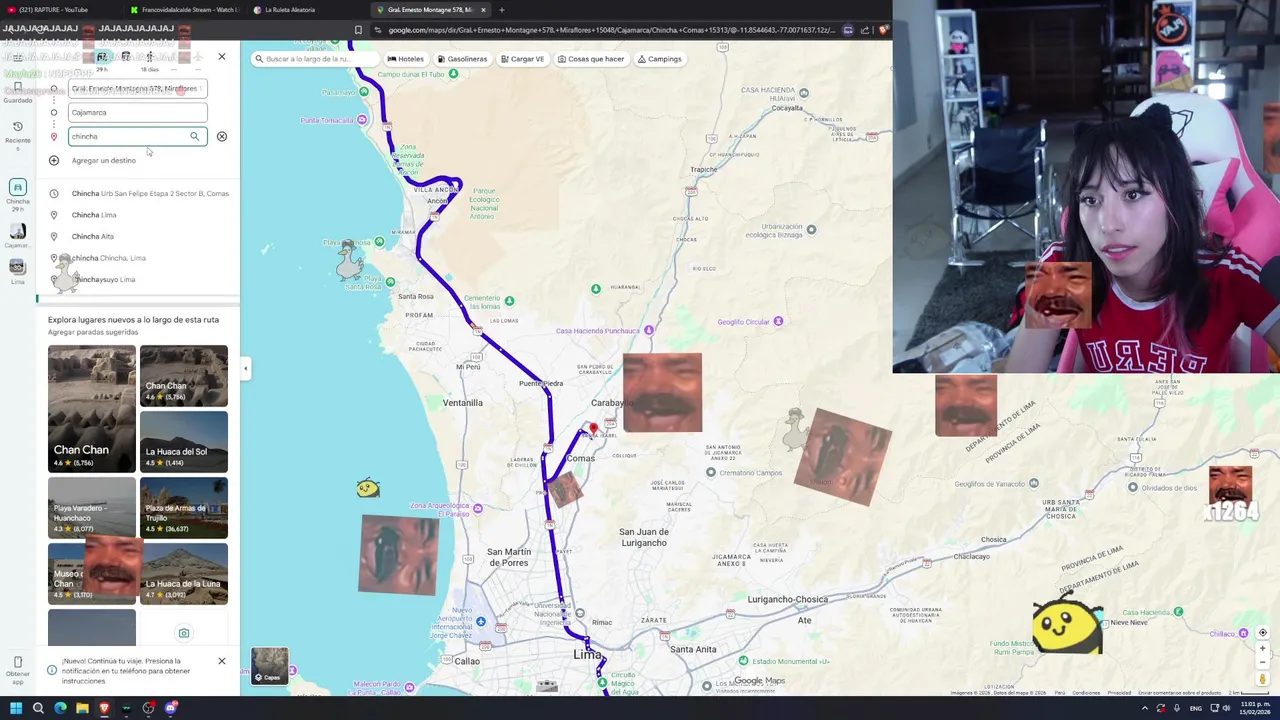The width and height of the screenshot is (1280, 720).
Task: Zoom out on the map
Action: click(1262, 662)
